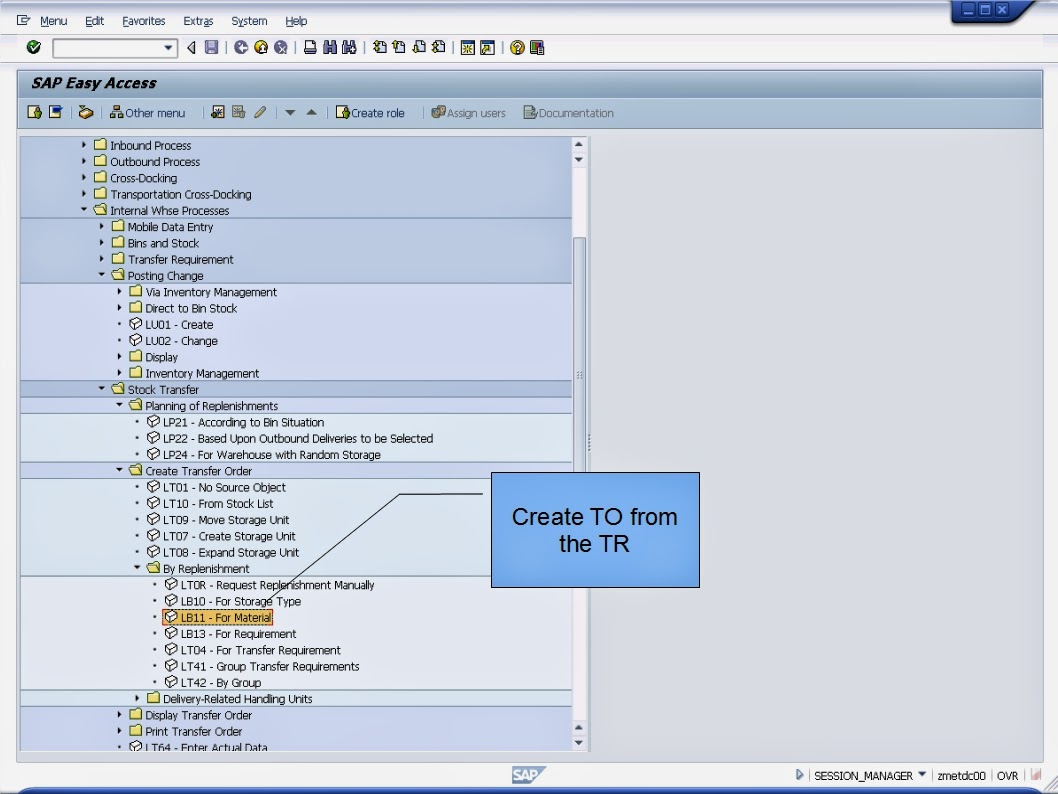
Task: Move favorites up arrow icon
Action: [x=312, y=113]
